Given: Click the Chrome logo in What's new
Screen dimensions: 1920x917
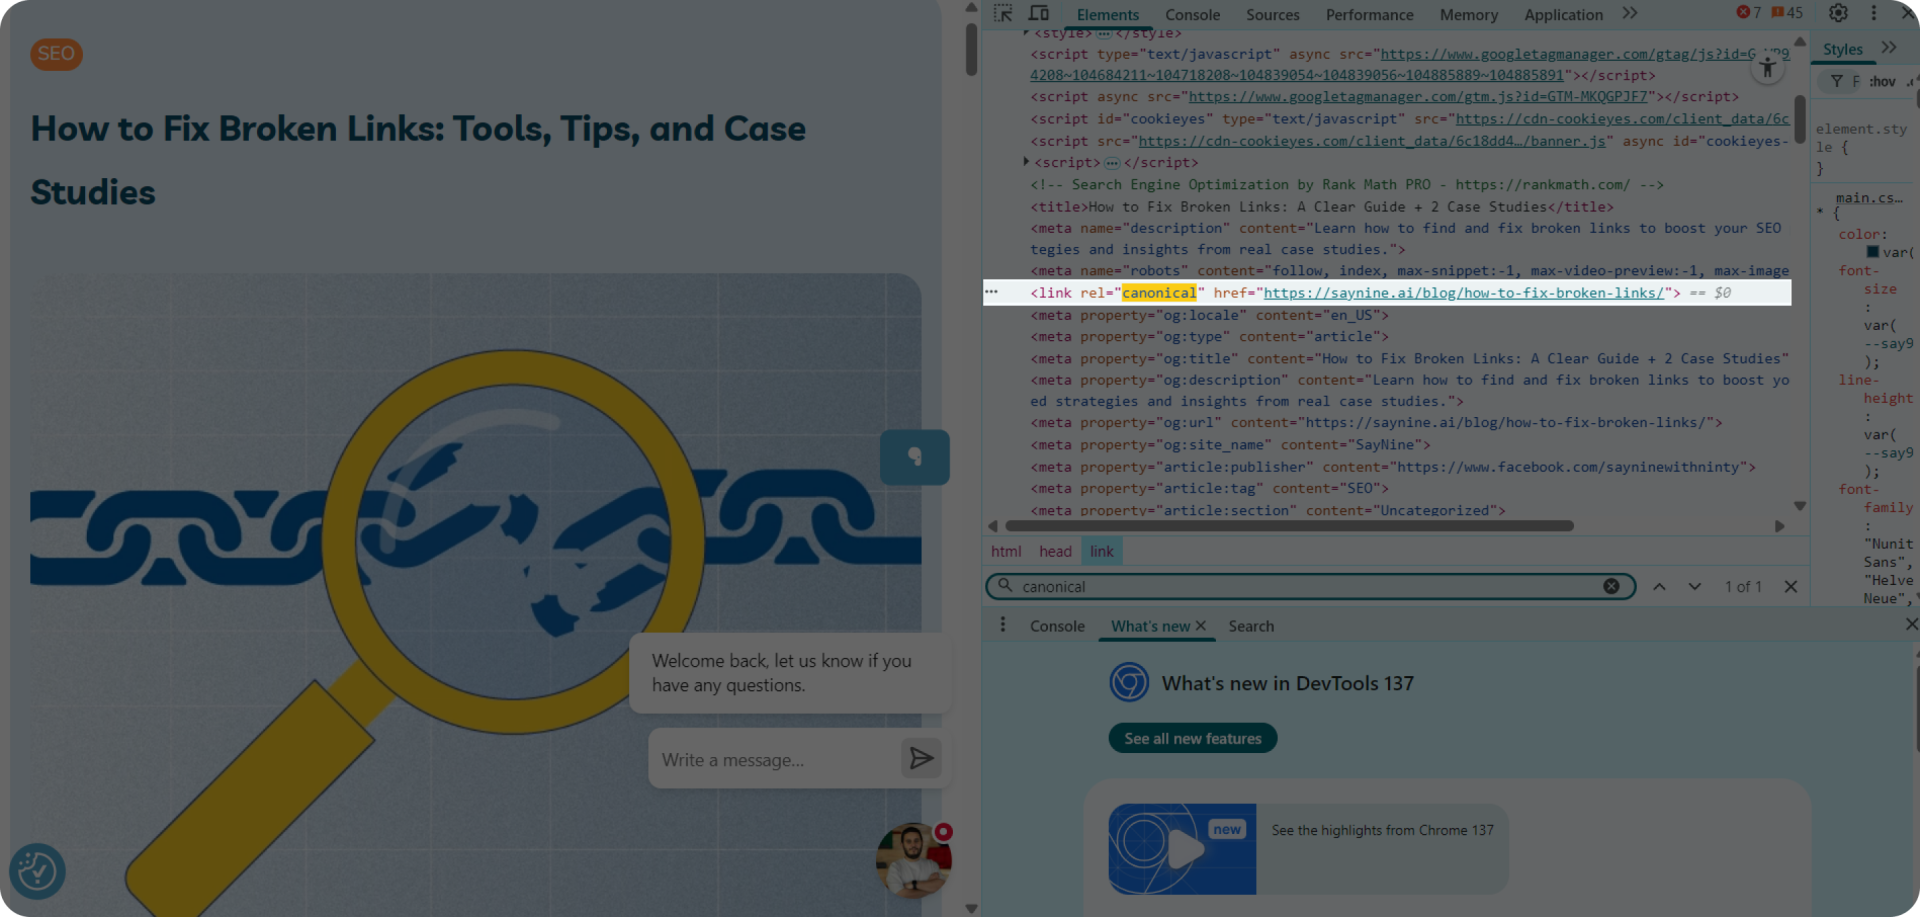Looking at the screenshot, I should tap(1129, 682).
